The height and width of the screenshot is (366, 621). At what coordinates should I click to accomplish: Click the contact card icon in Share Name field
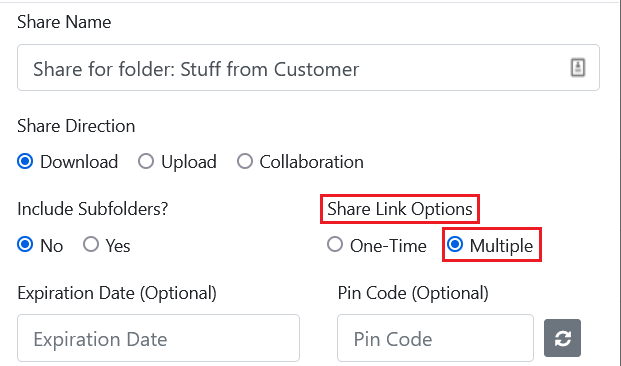click(x=577, y=67)
